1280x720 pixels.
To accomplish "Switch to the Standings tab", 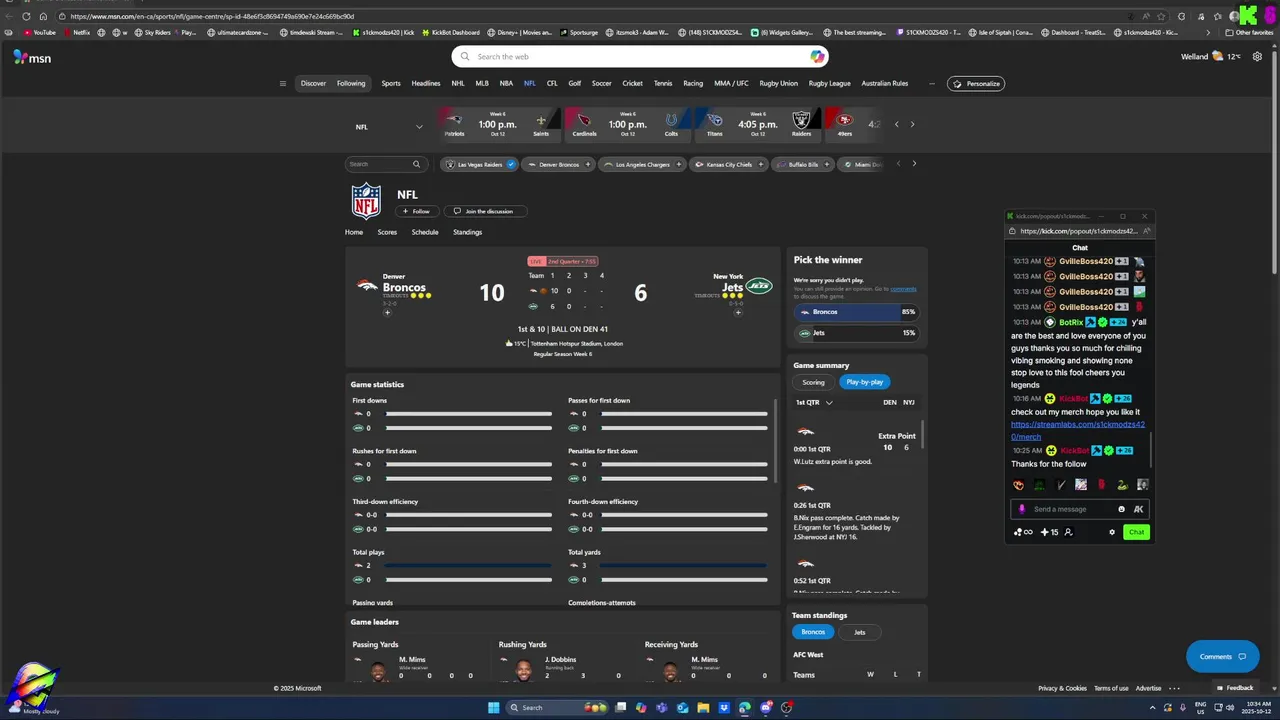I will coord(467,232).
